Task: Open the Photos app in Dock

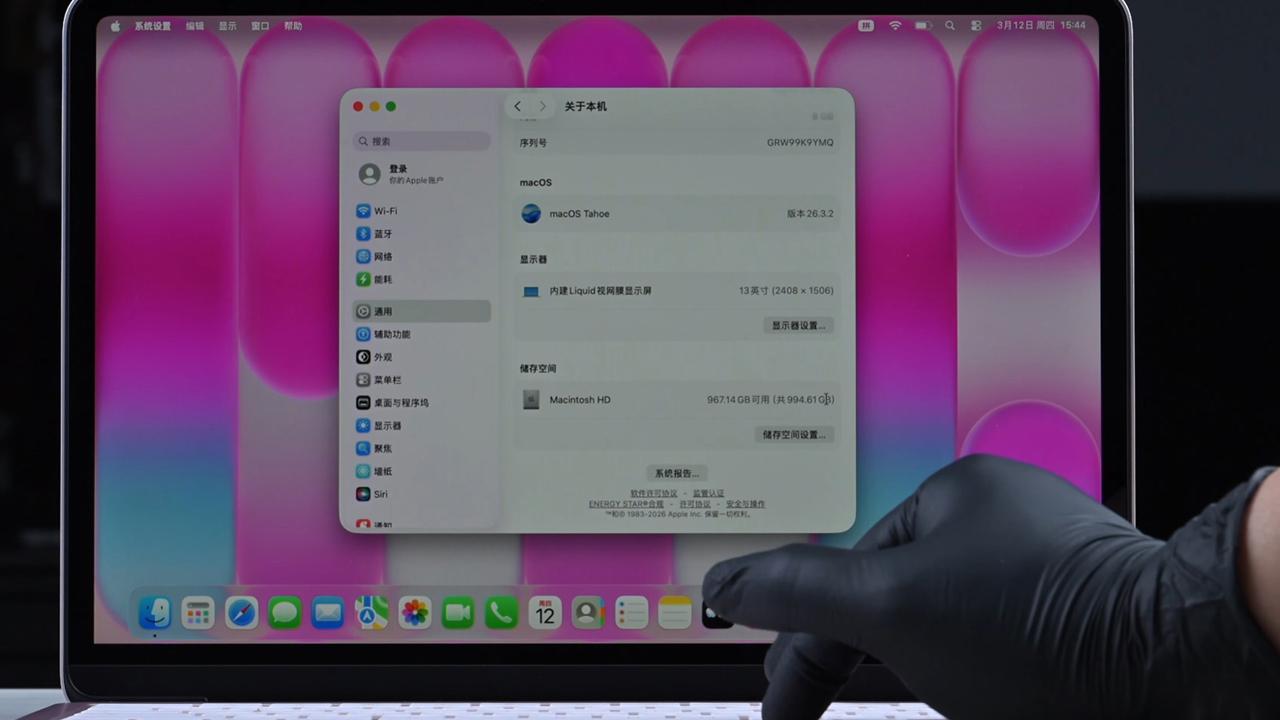Action: pyautogui.click(x=415, y=612)
